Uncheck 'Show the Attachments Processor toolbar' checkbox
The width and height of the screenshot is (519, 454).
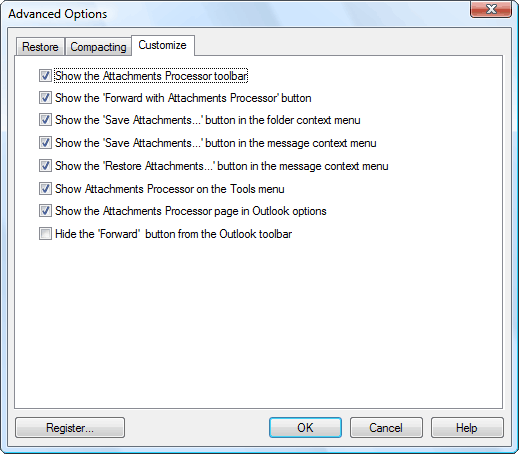45,75
